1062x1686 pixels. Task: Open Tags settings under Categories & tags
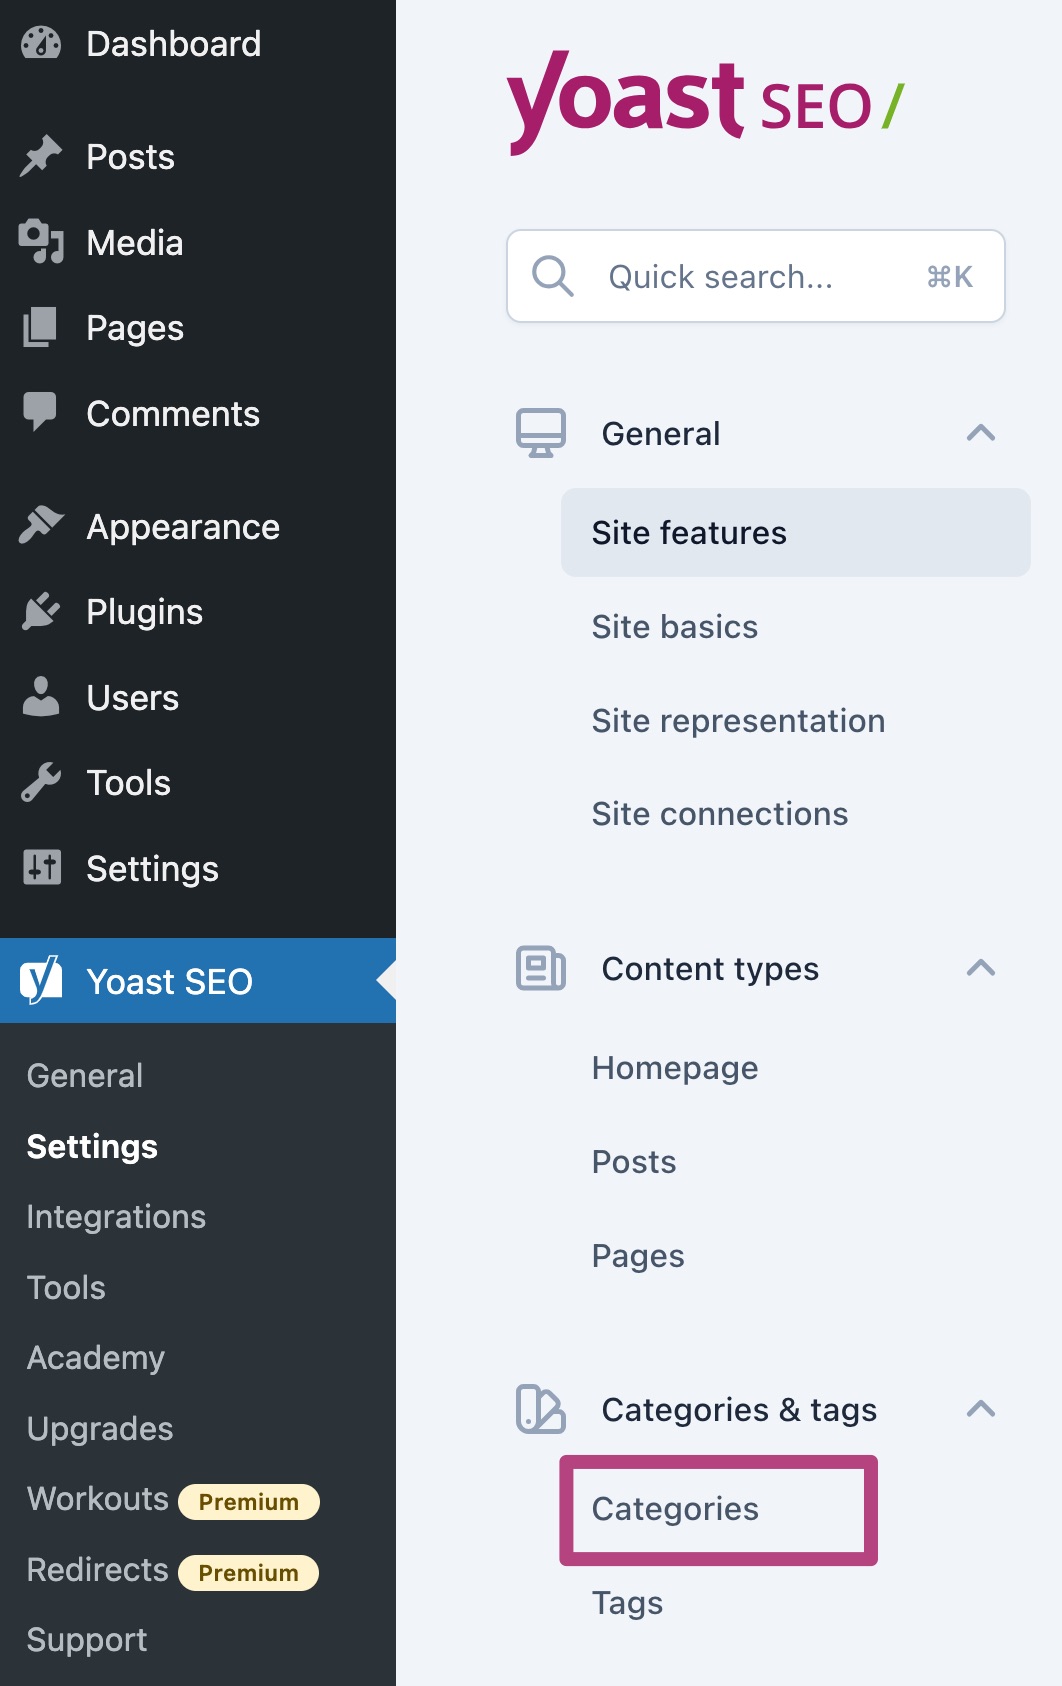point(627,1603)
